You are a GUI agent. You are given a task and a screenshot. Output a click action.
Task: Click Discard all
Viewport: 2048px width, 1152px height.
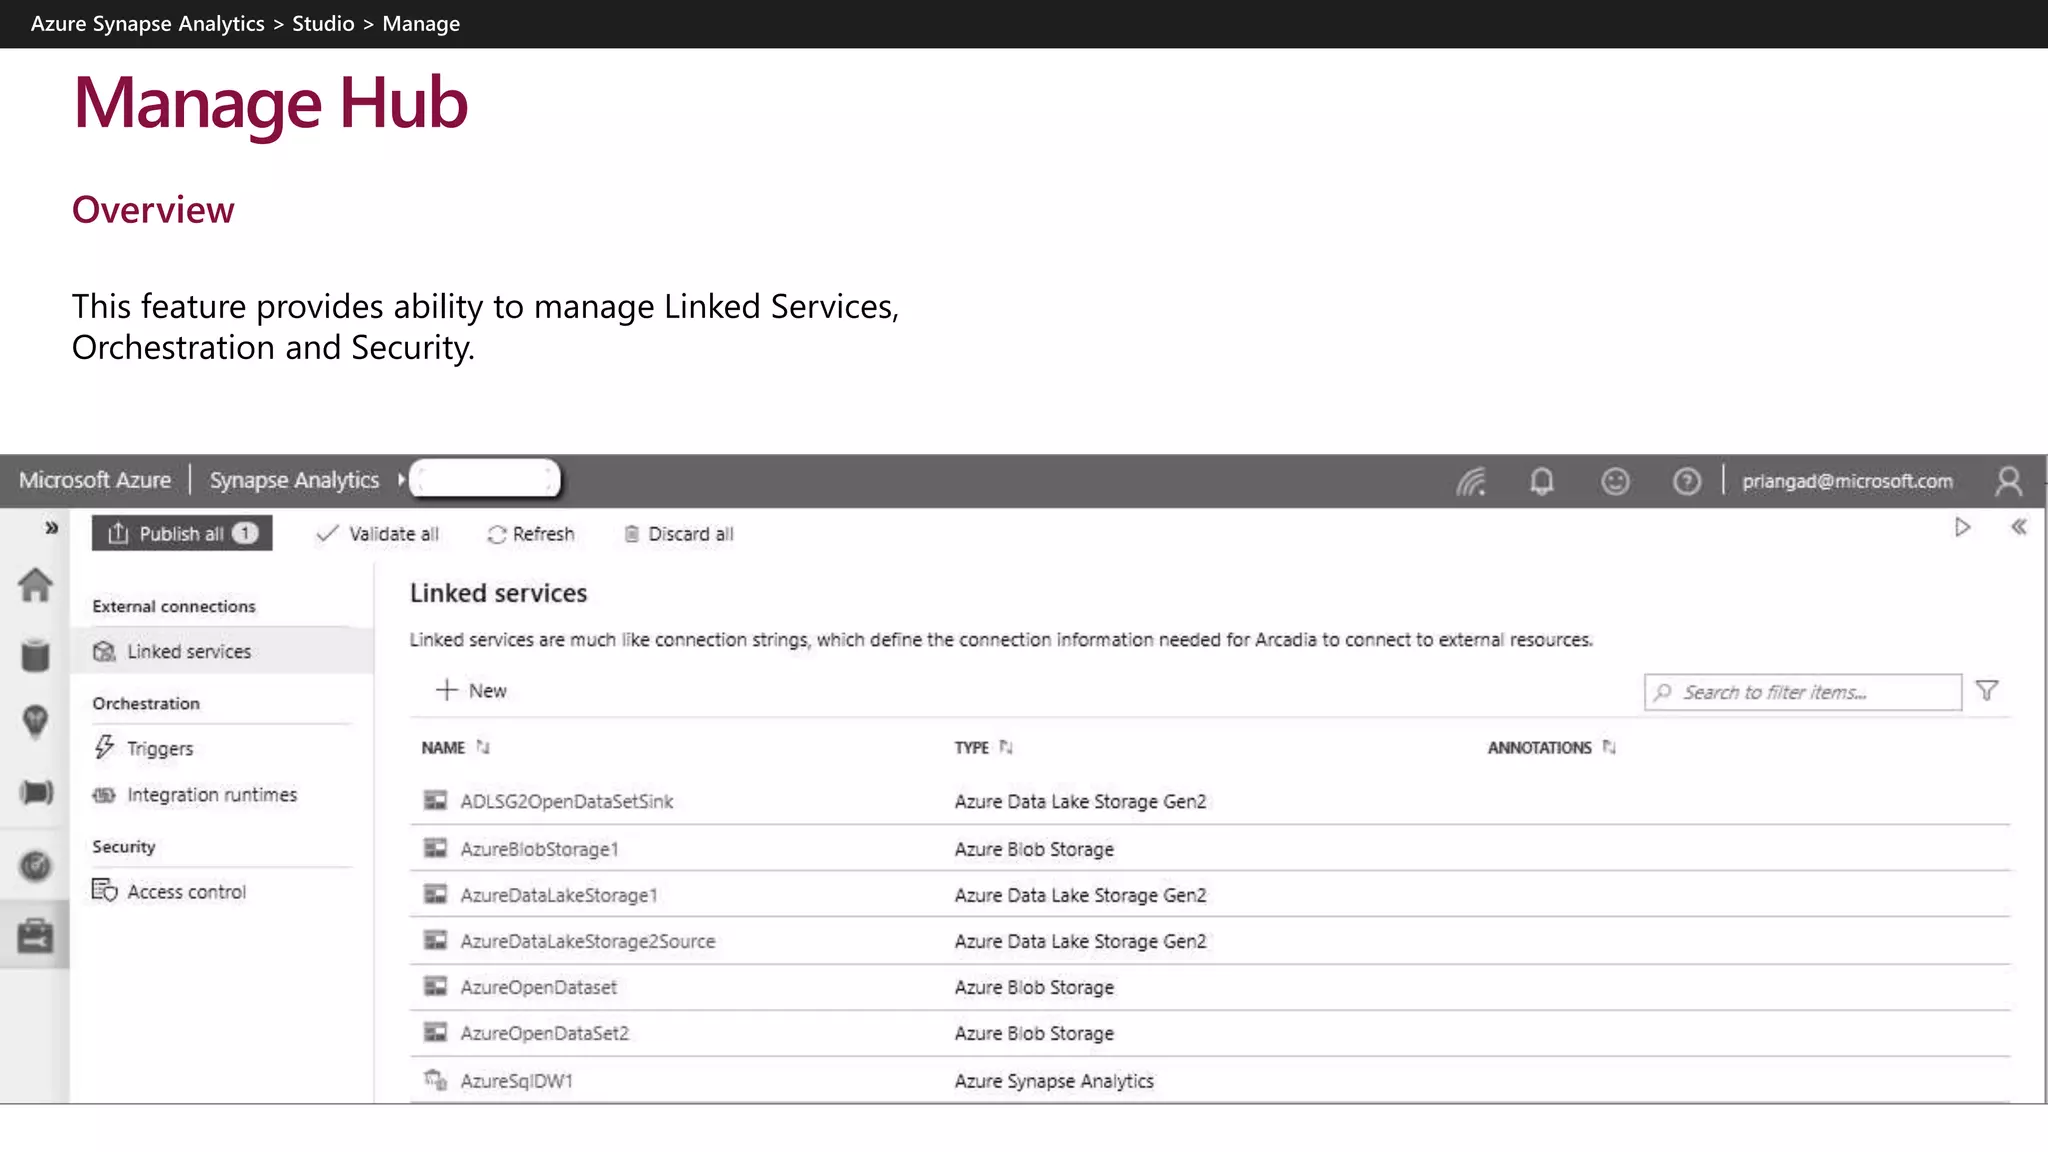click(679, 534)
